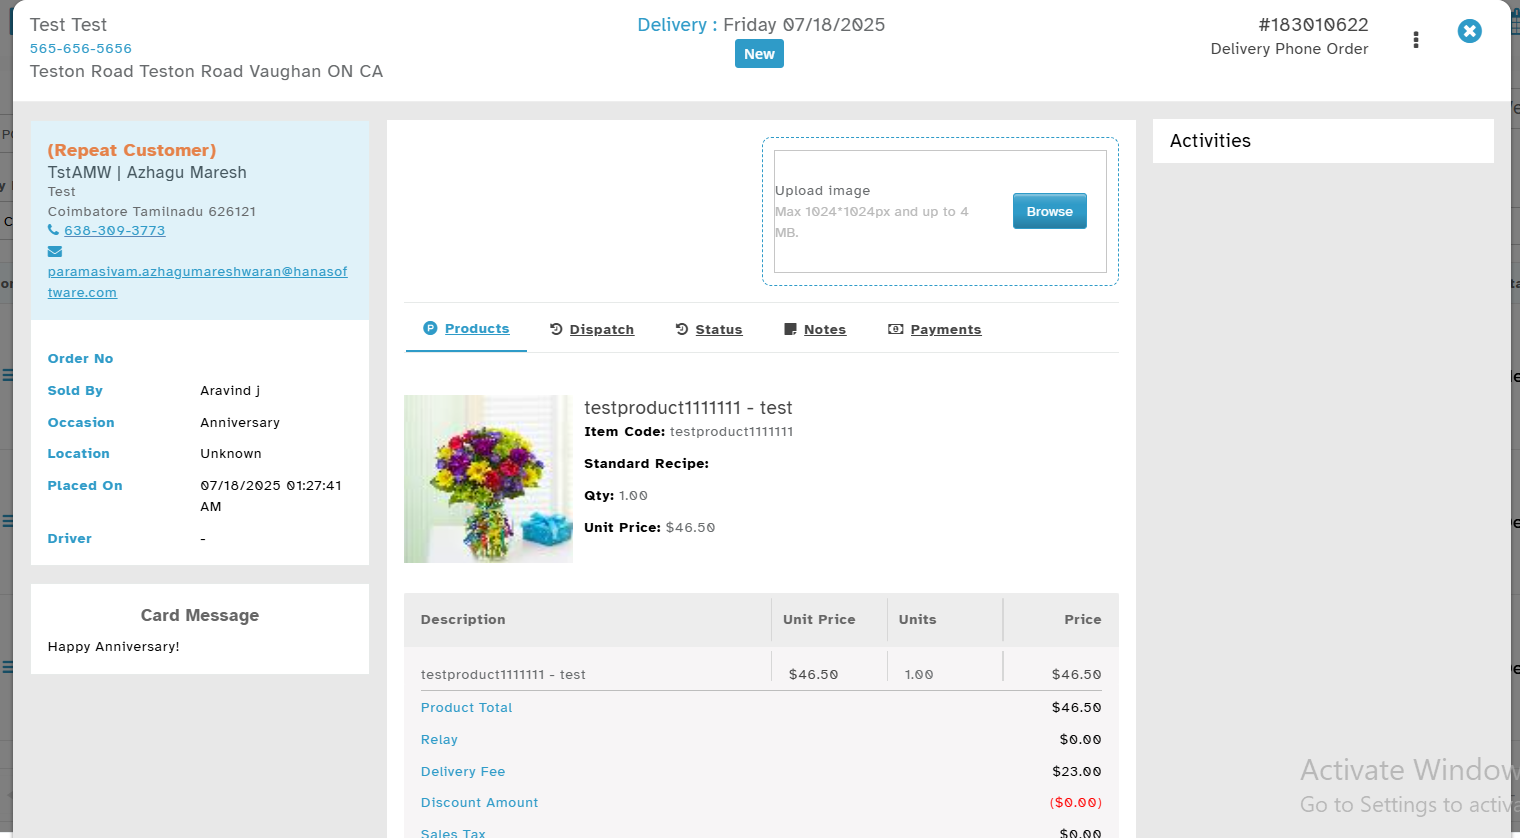Call recipient number 565-656-5656
1520x839 pixels.
tap(81, 48)
